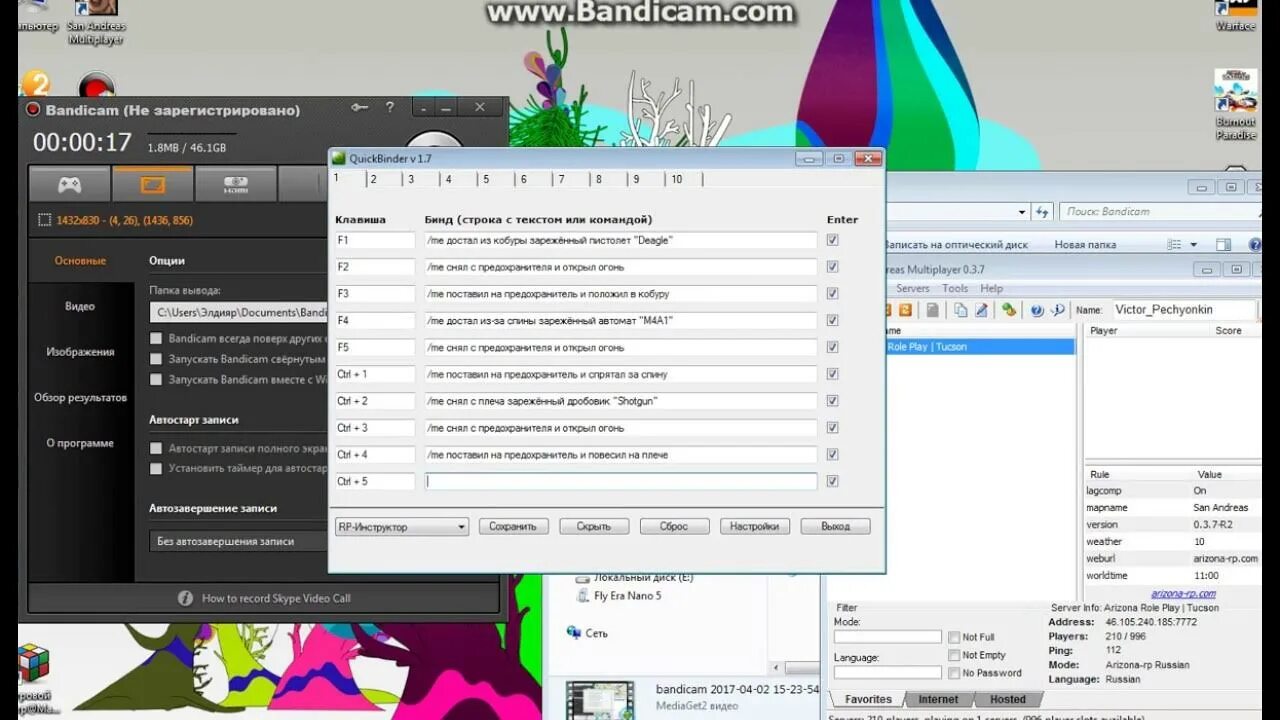The height and width of the screenshot is (720, 1280).
Task: Switch to Internet tab in SA-MP
Action: (938, 699)
